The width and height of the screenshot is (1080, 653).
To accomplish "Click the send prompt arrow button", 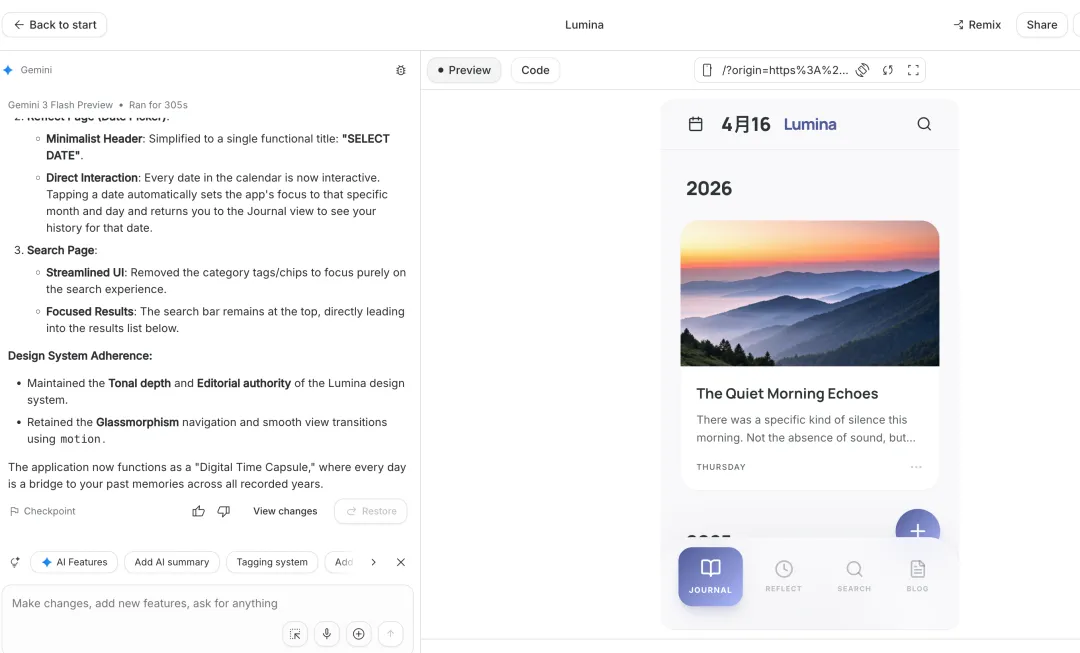I will click(391, 634).
